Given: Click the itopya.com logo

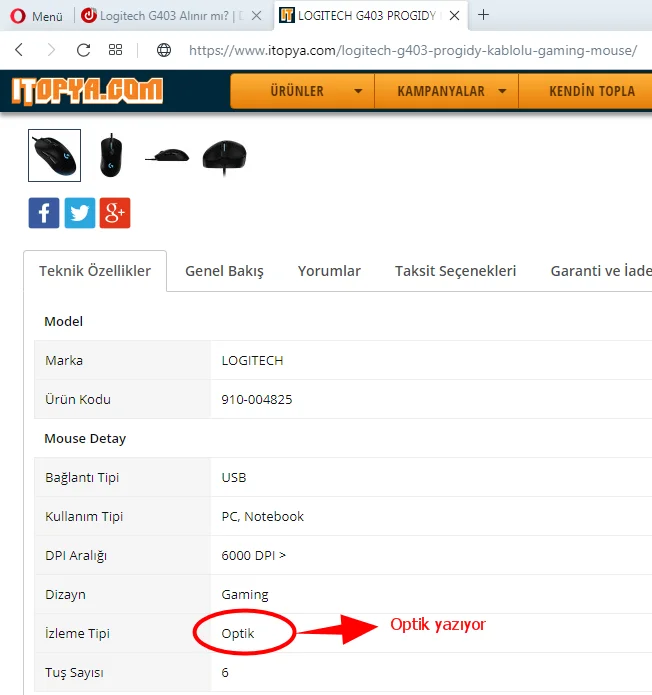Looking at the screenshot, I should pos(87,91).
